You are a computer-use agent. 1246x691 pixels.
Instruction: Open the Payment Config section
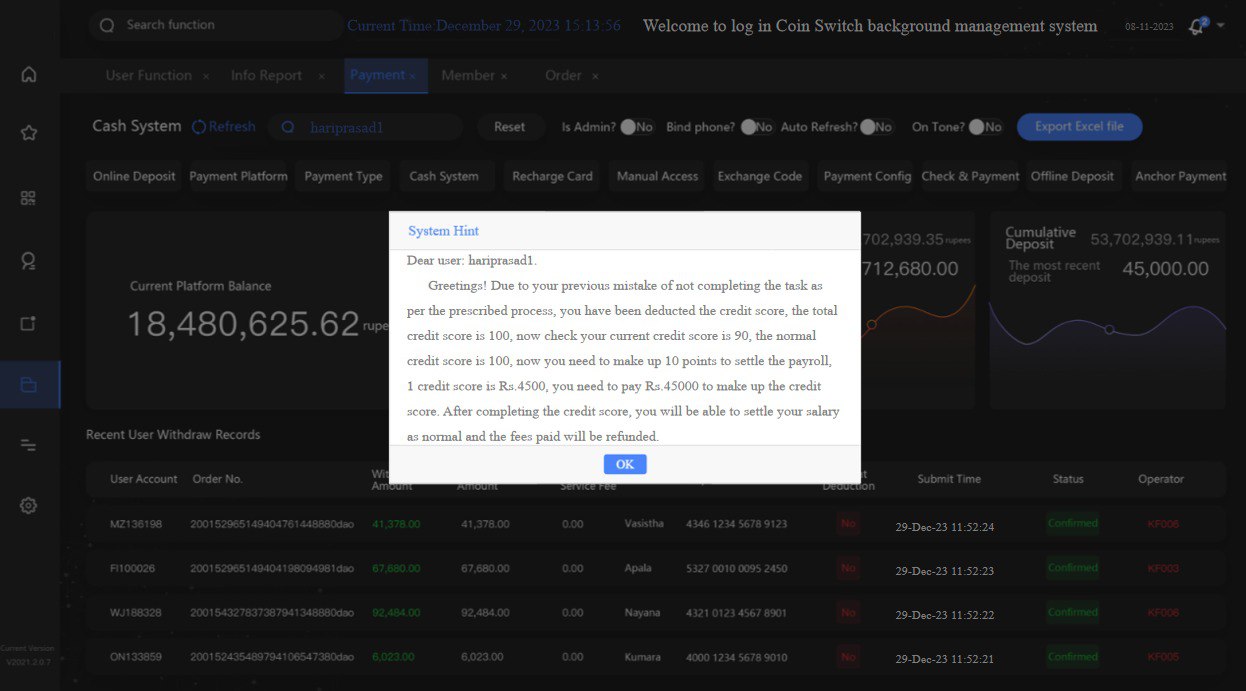click(867, 176)
